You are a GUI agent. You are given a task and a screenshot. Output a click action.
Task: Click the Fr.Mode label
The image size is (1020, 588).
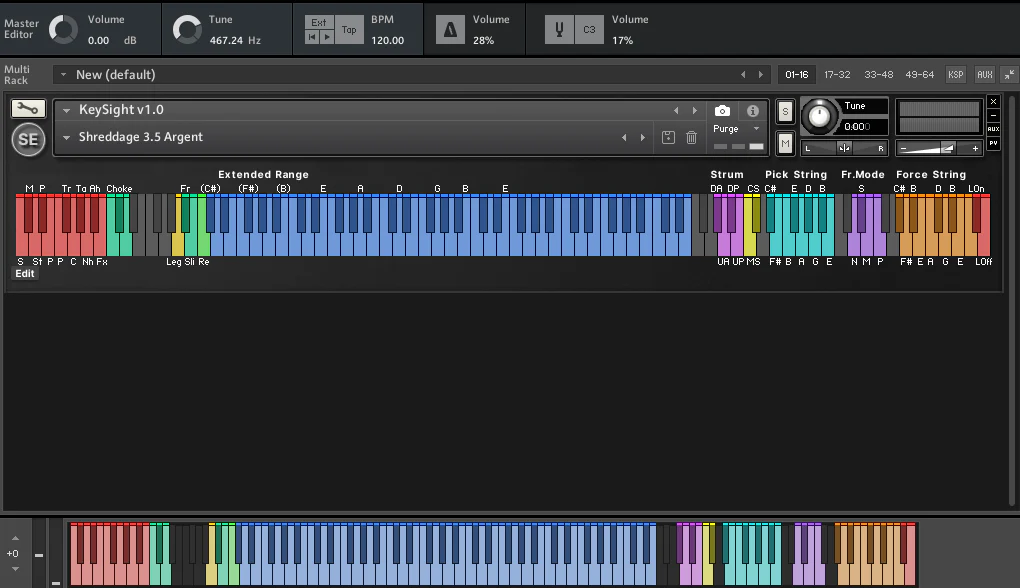coord(863,174)
